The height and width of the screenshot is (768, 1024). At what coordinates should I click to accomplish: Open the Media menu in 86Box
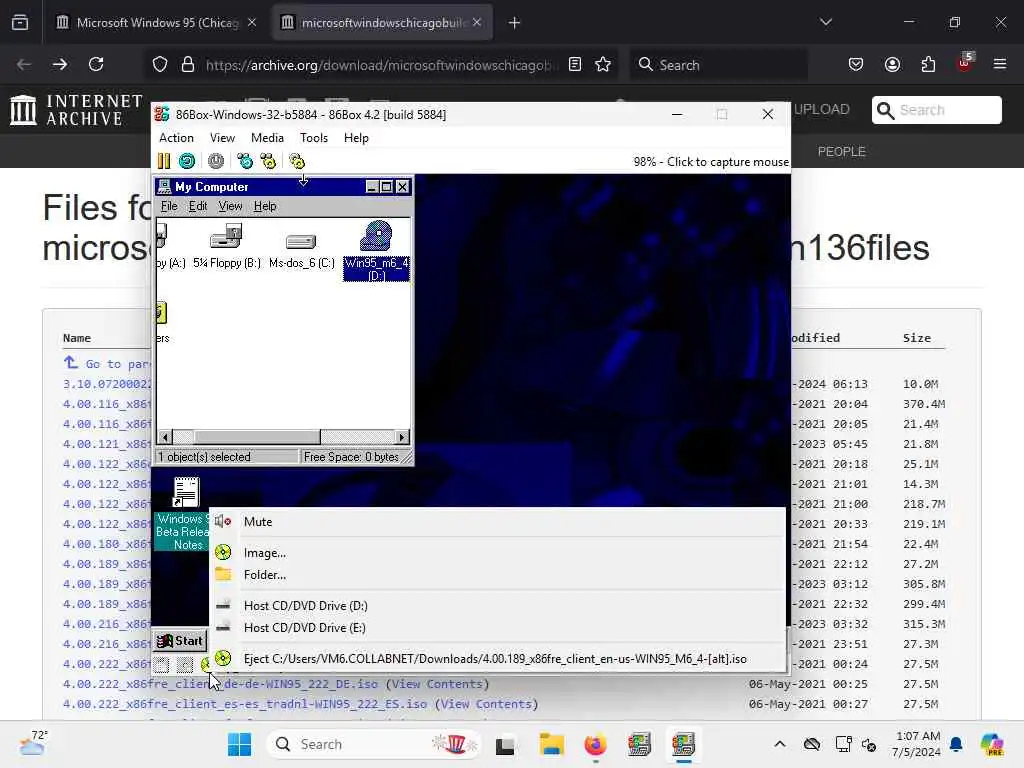click(x=267, y=138)
